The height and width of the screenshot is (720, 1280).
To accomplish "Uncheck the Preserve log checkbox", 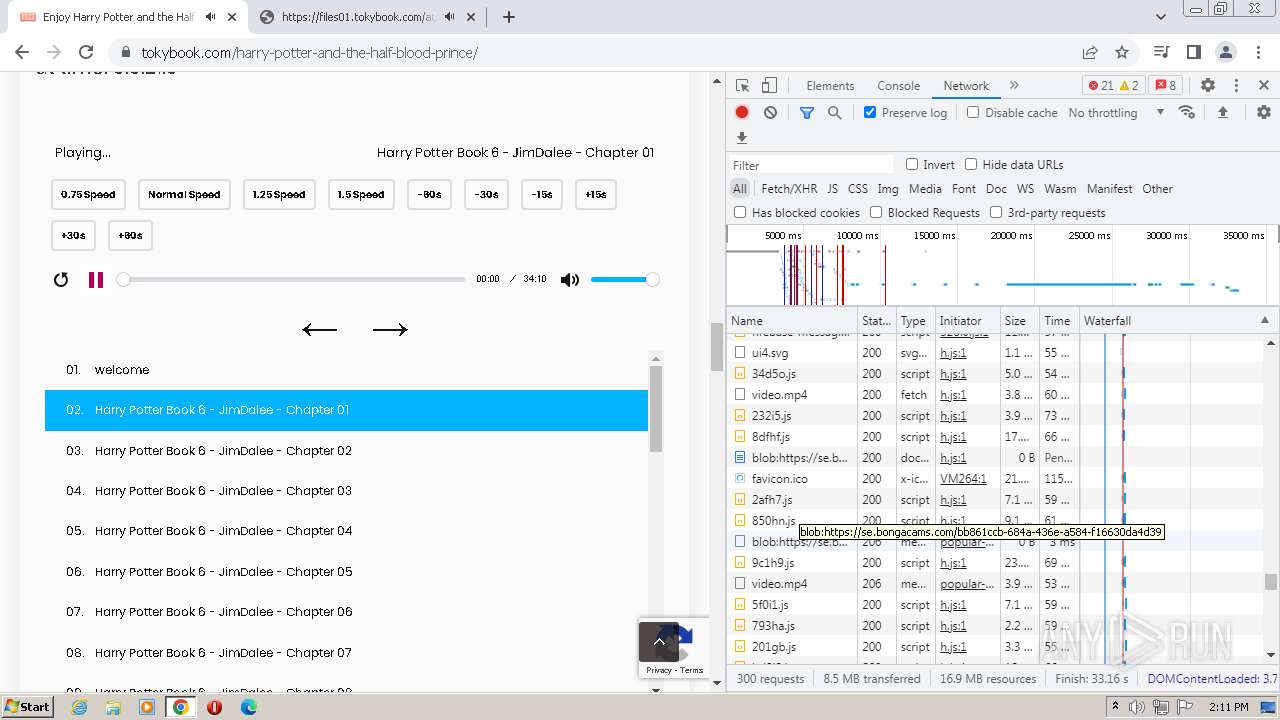I will point(870,112).
